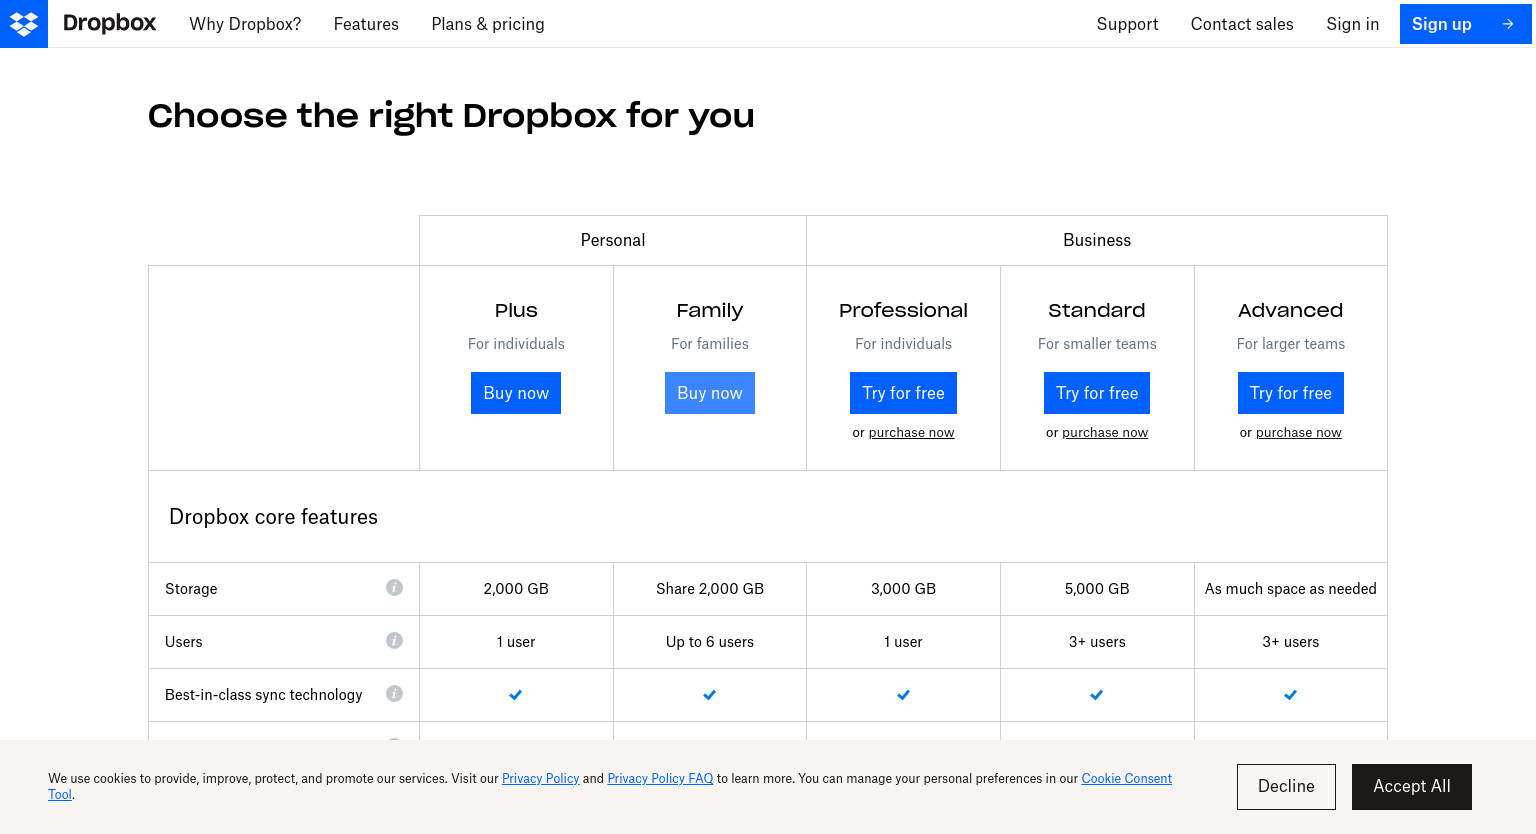
Task: Click the Plus plan title
Action: [516, 310]
